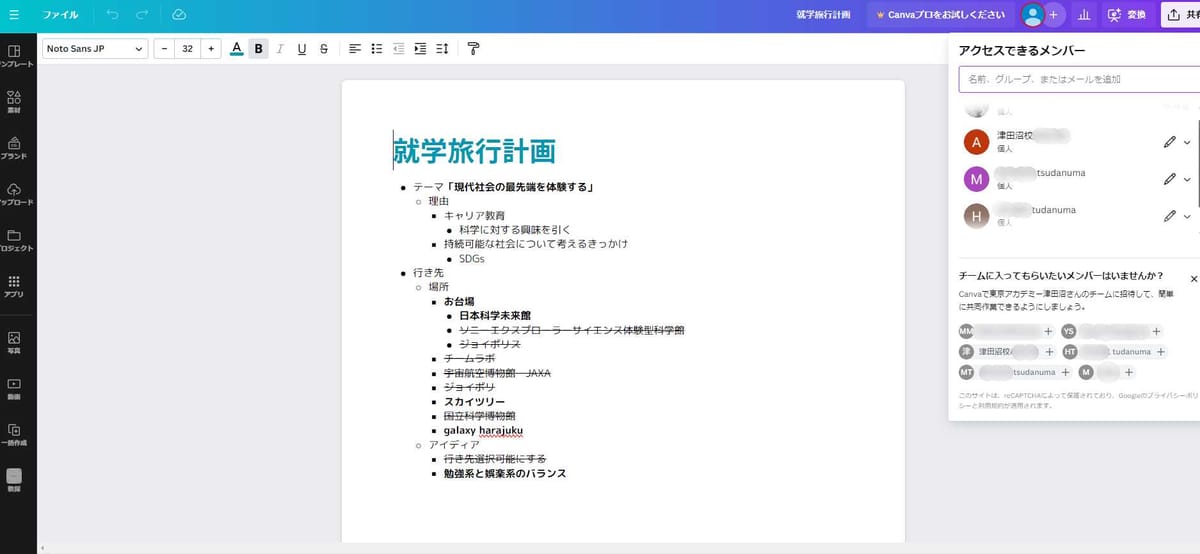This screenshot has height=554, width=1200.
Task: Click the line 日本科学未来館
Action: (495, 315)
